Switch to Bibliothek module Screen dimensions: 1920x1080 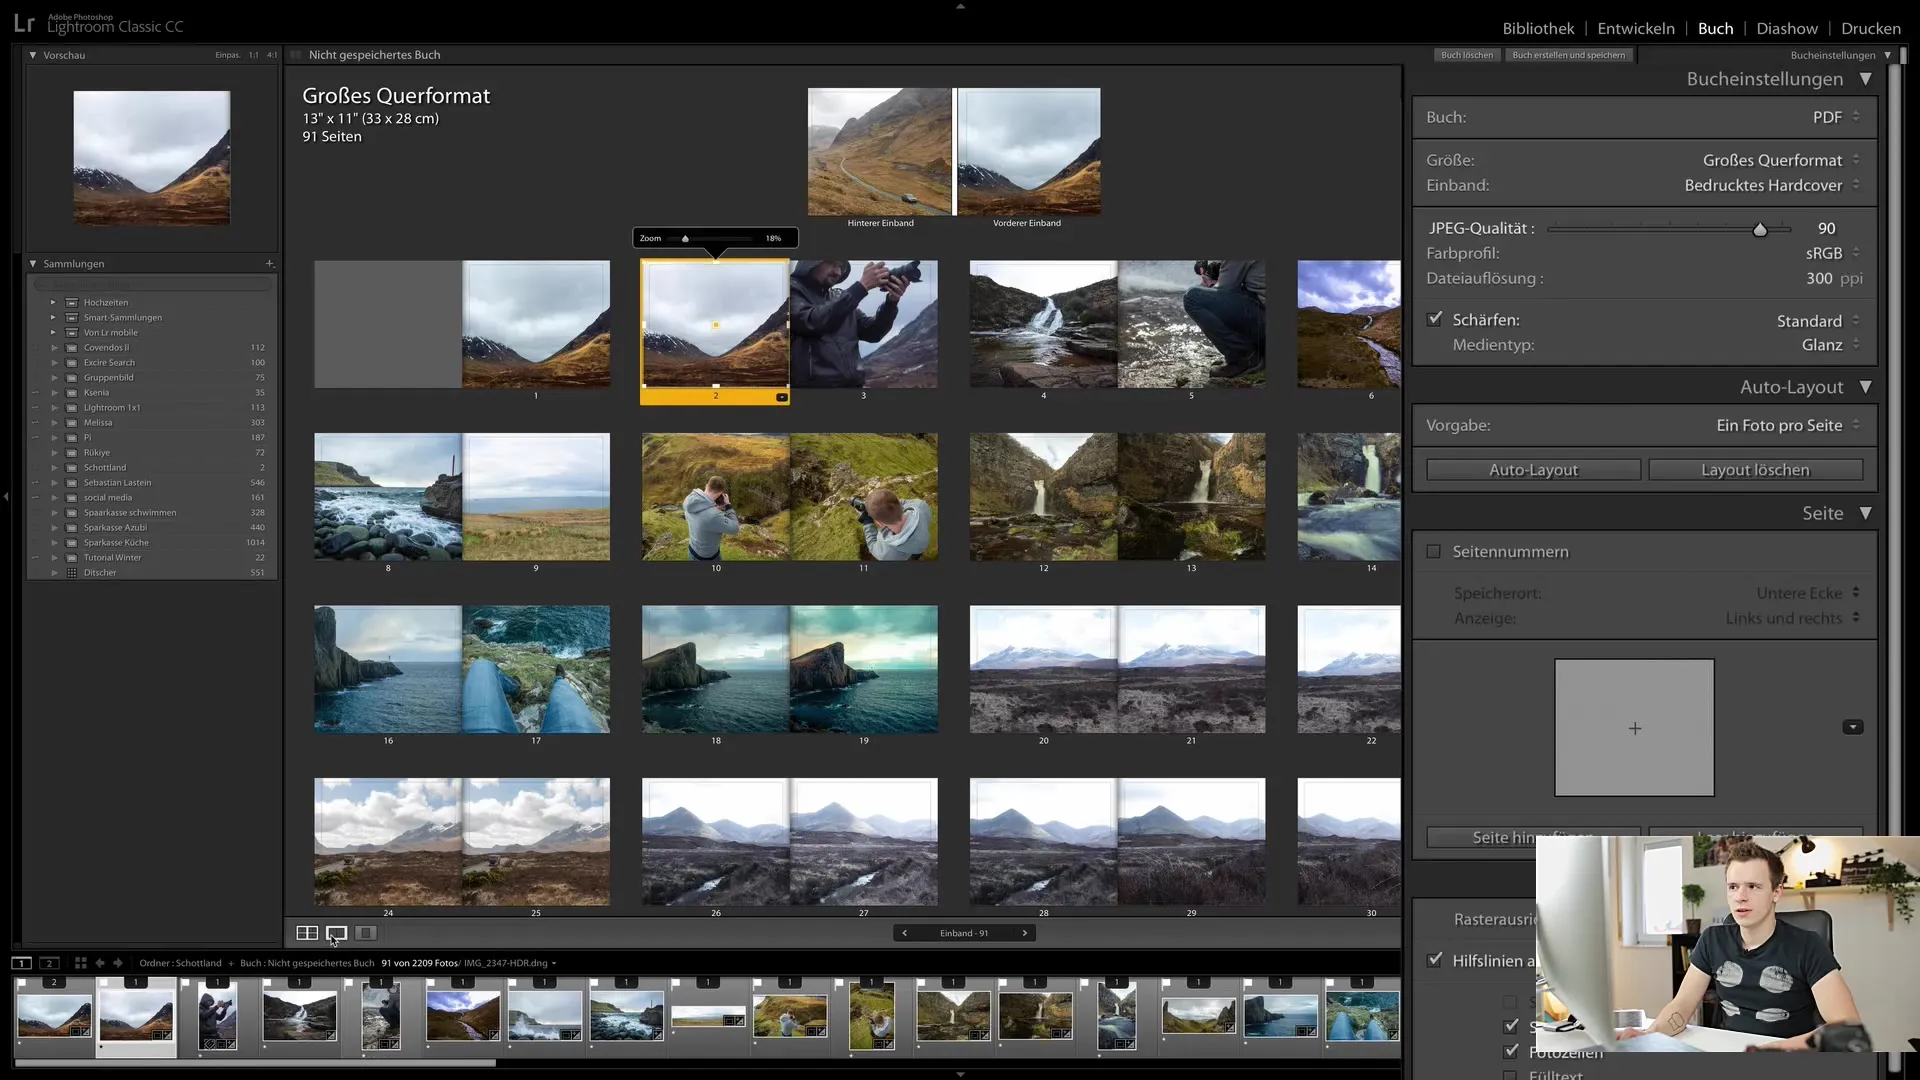point(1538,28)
